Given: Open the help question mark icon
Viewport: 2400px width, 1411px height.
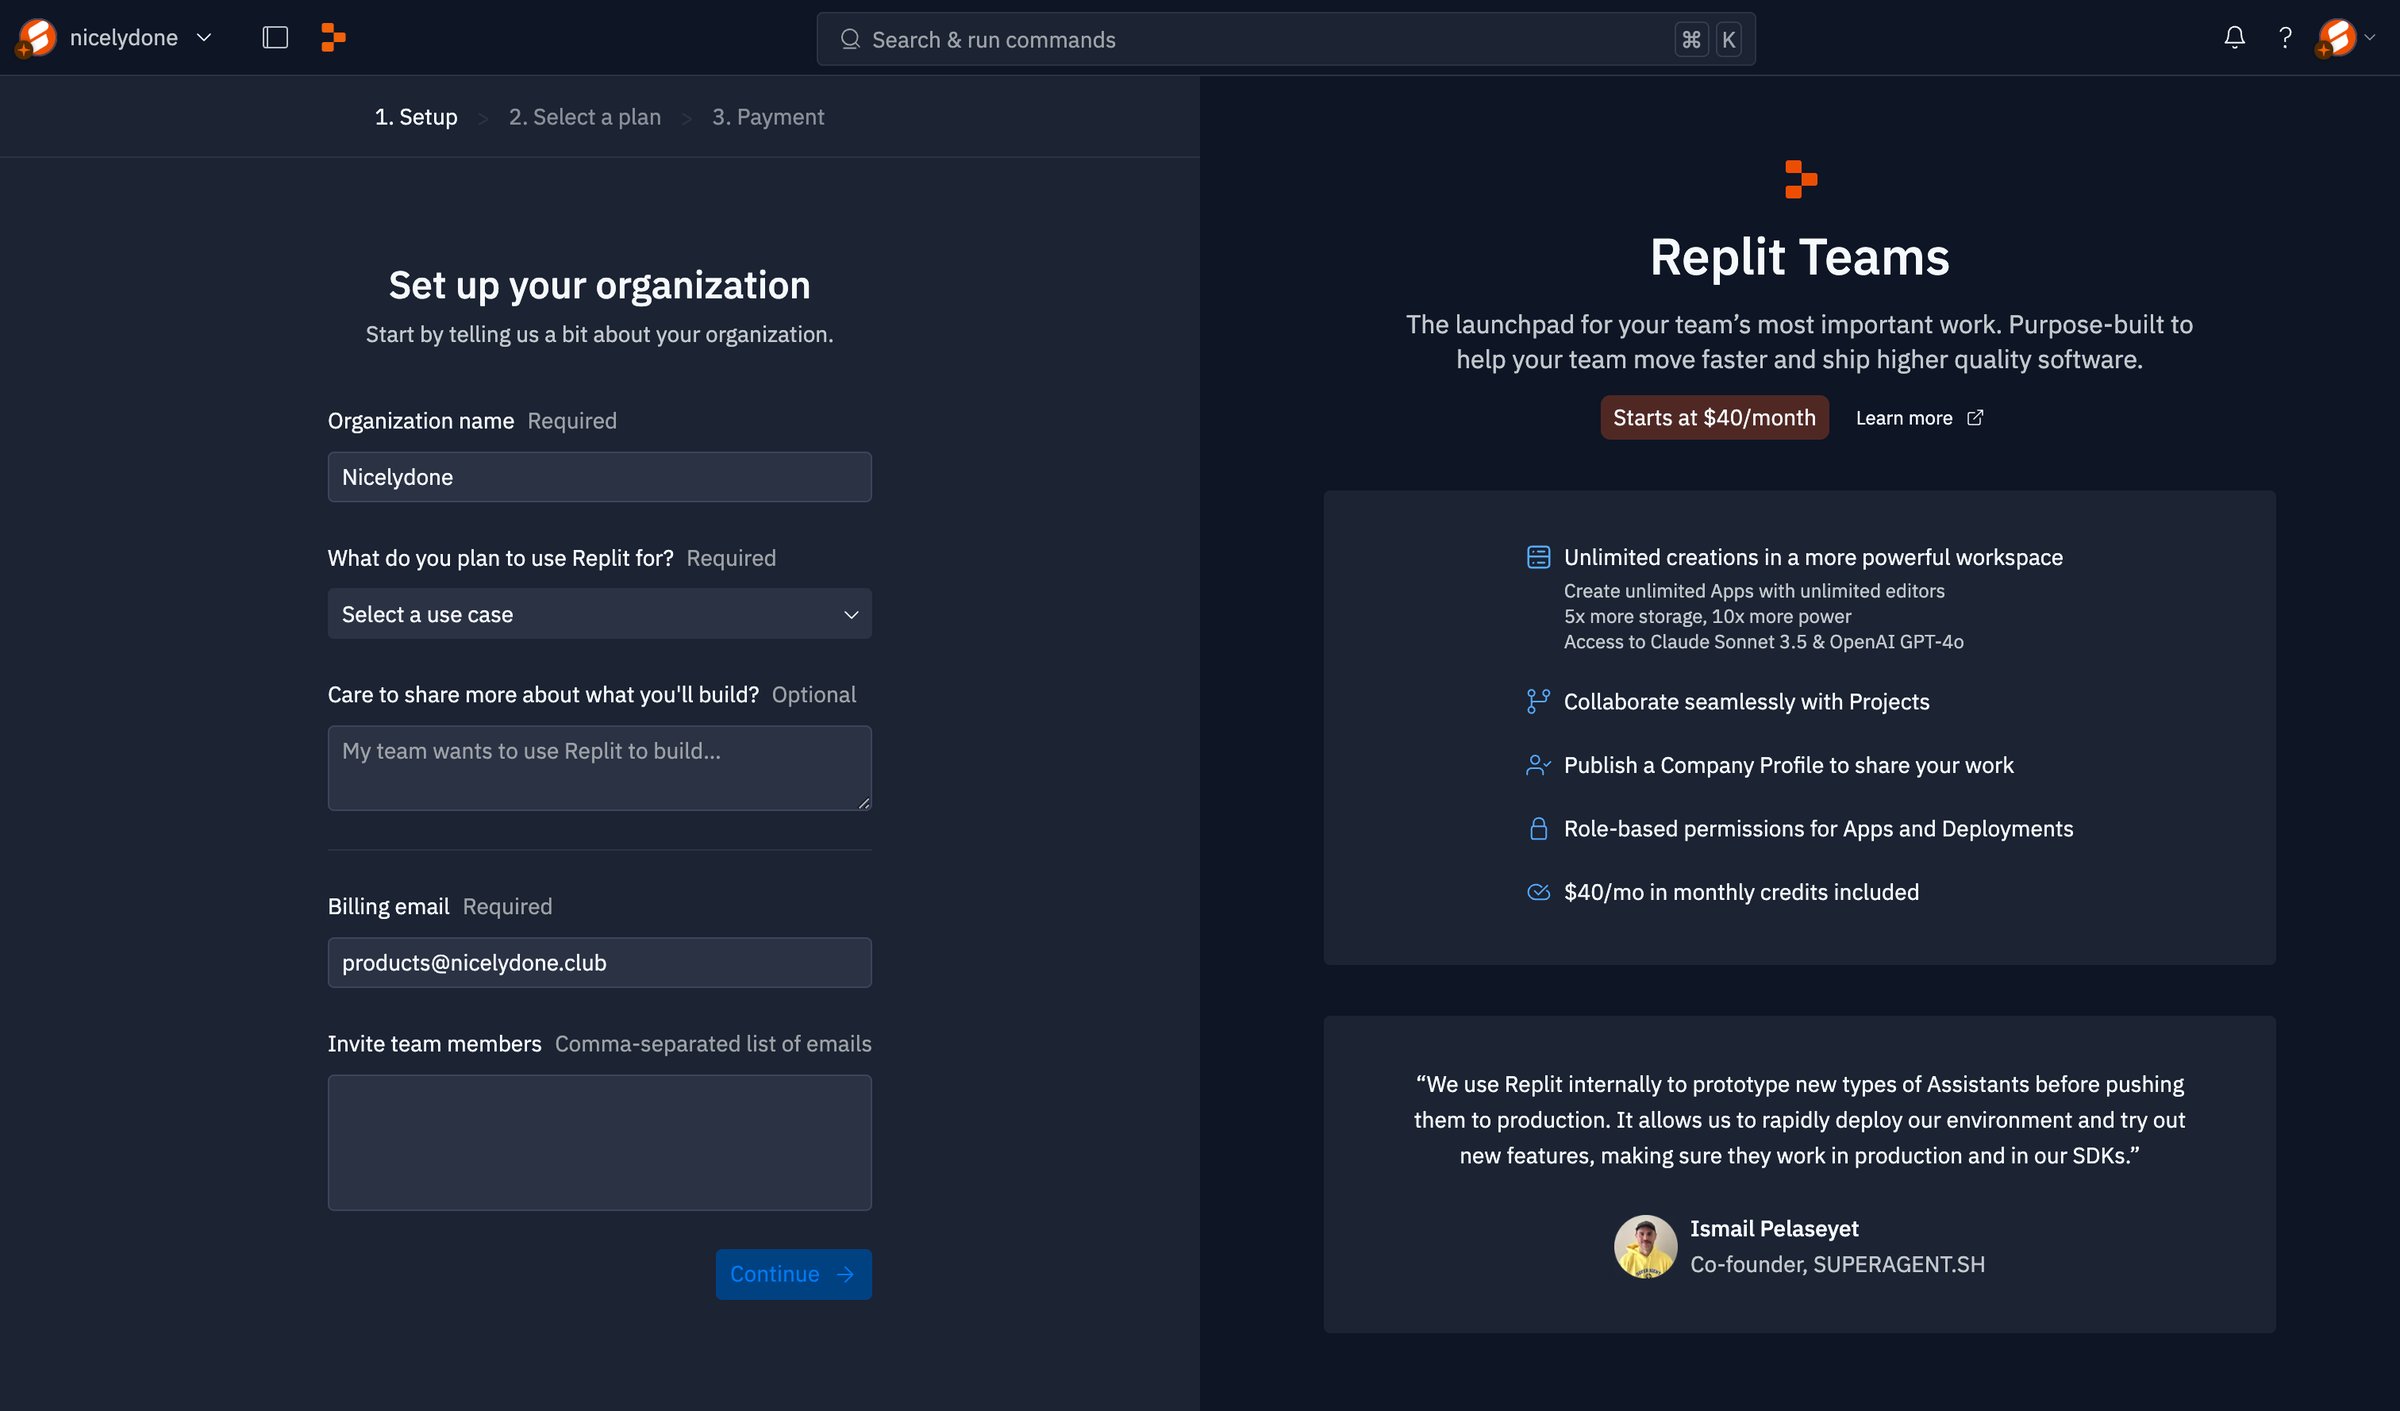Looking at the screenshot, I should coord(2285,38).
